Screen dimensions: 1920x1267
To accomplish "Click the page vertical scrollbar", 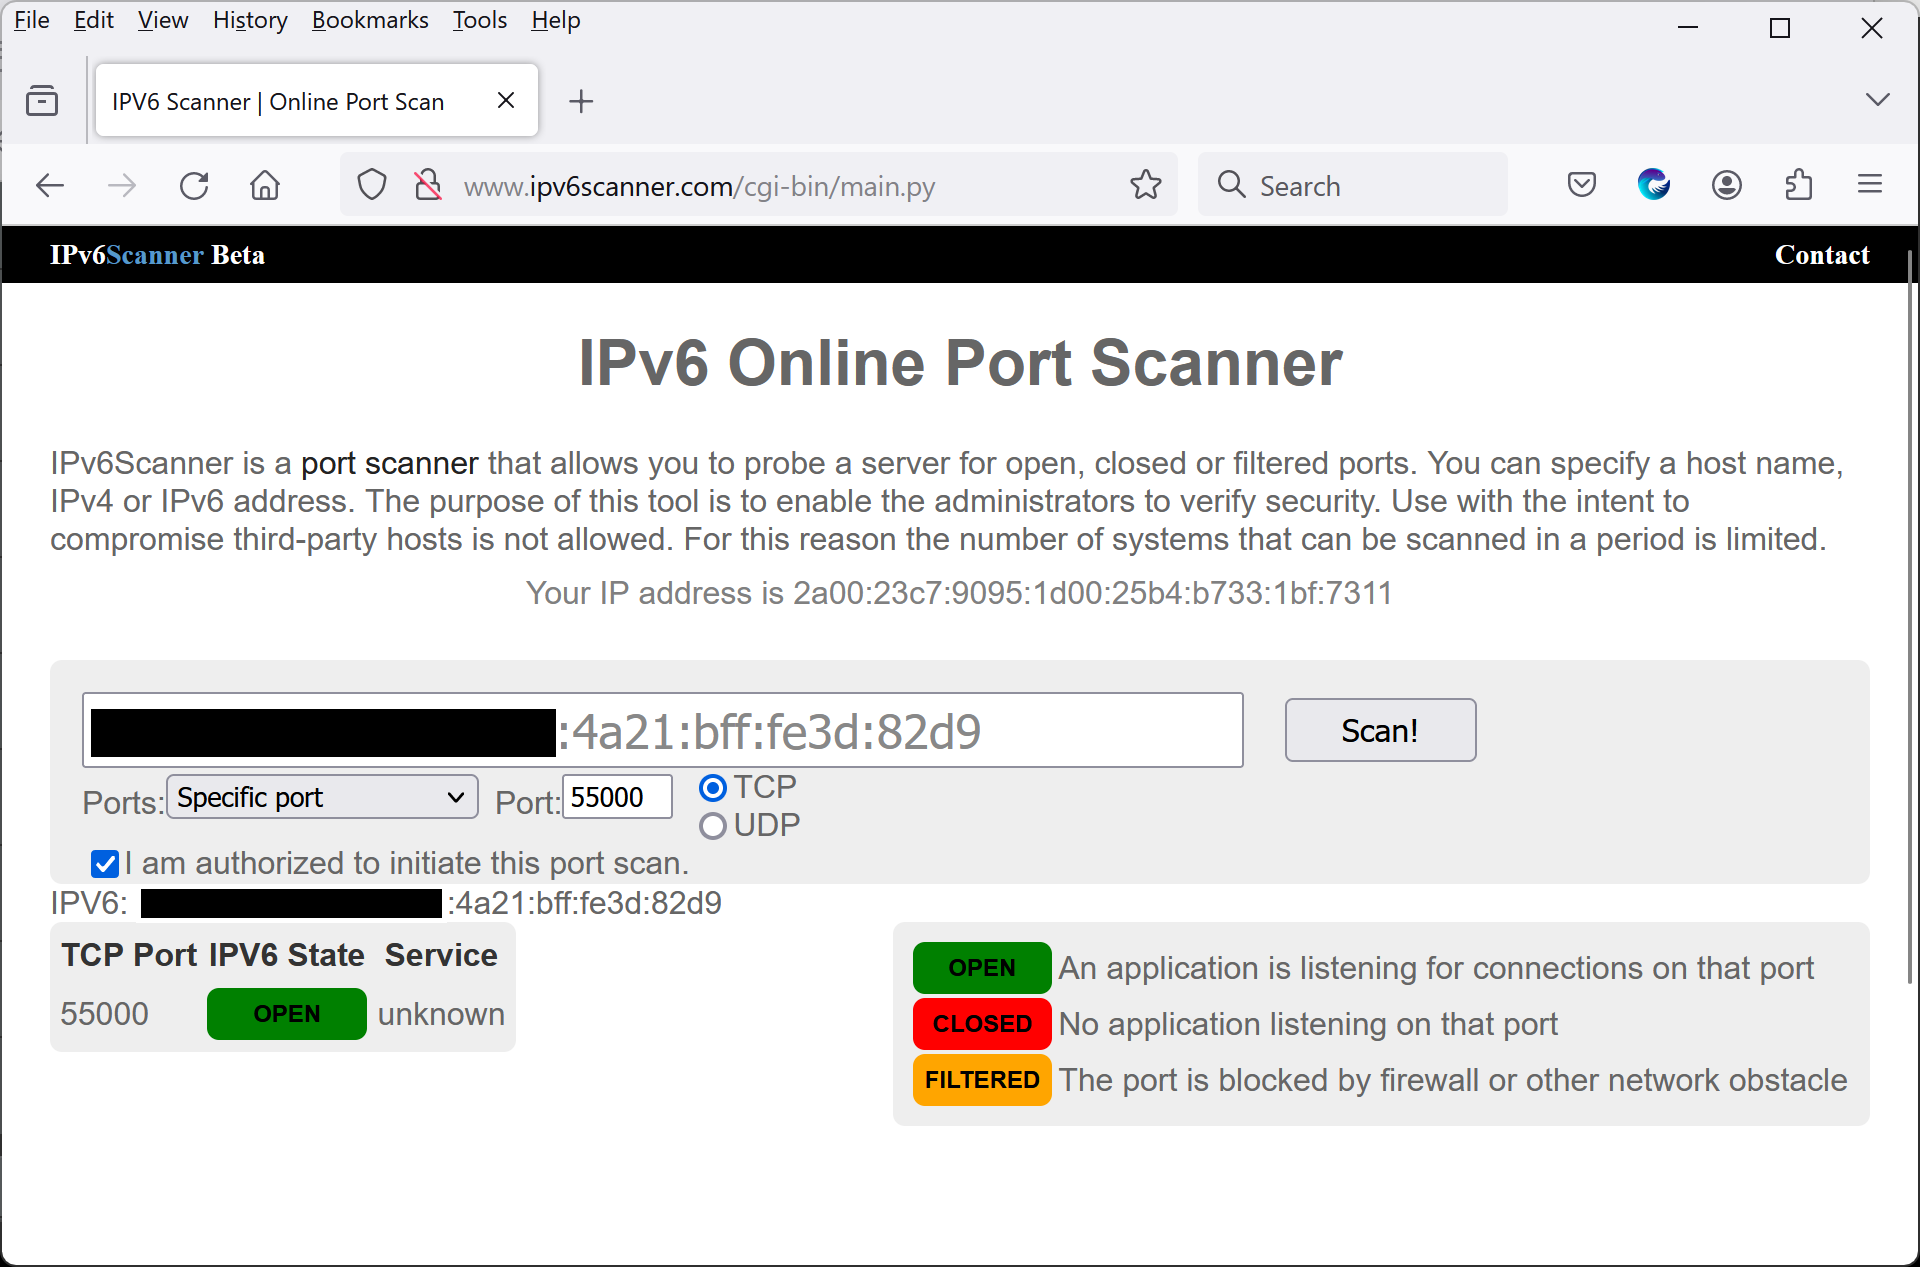I will pyautogui.click(x=1910, y=615).
